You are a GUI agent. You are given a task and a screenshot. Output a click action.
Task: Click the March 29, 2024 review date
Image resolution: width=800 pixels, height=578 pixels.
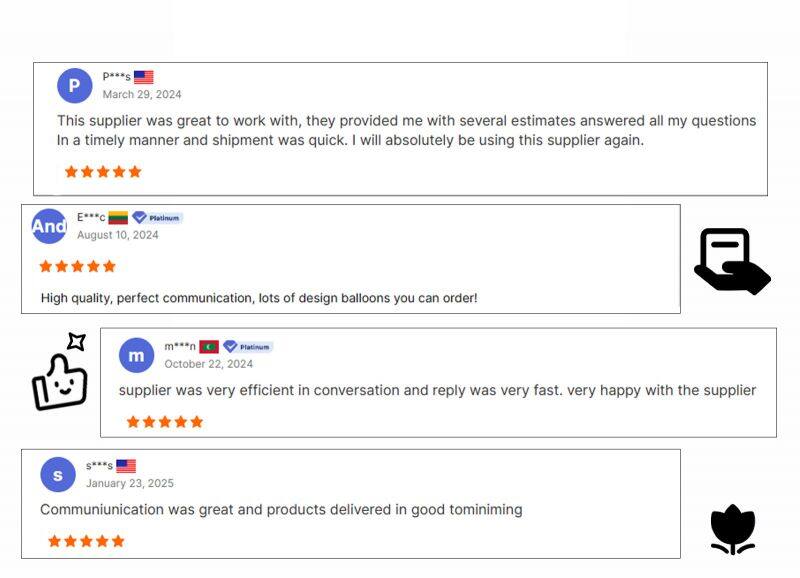[142, 95]
